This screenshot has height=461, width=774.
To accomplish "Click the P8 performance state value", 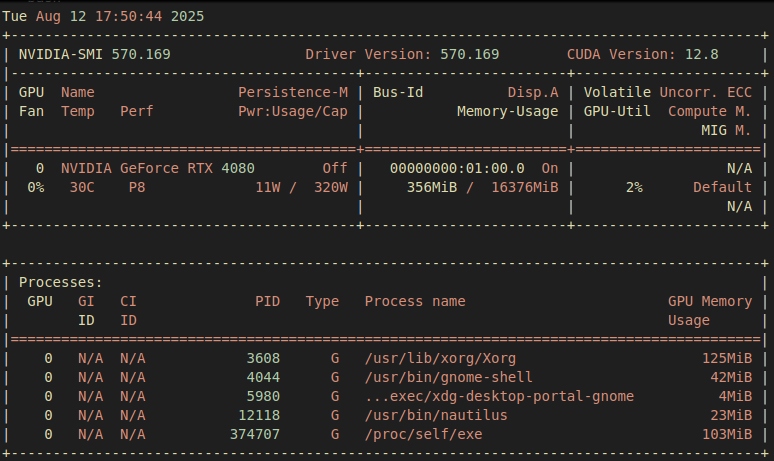I will click(136, 187).
